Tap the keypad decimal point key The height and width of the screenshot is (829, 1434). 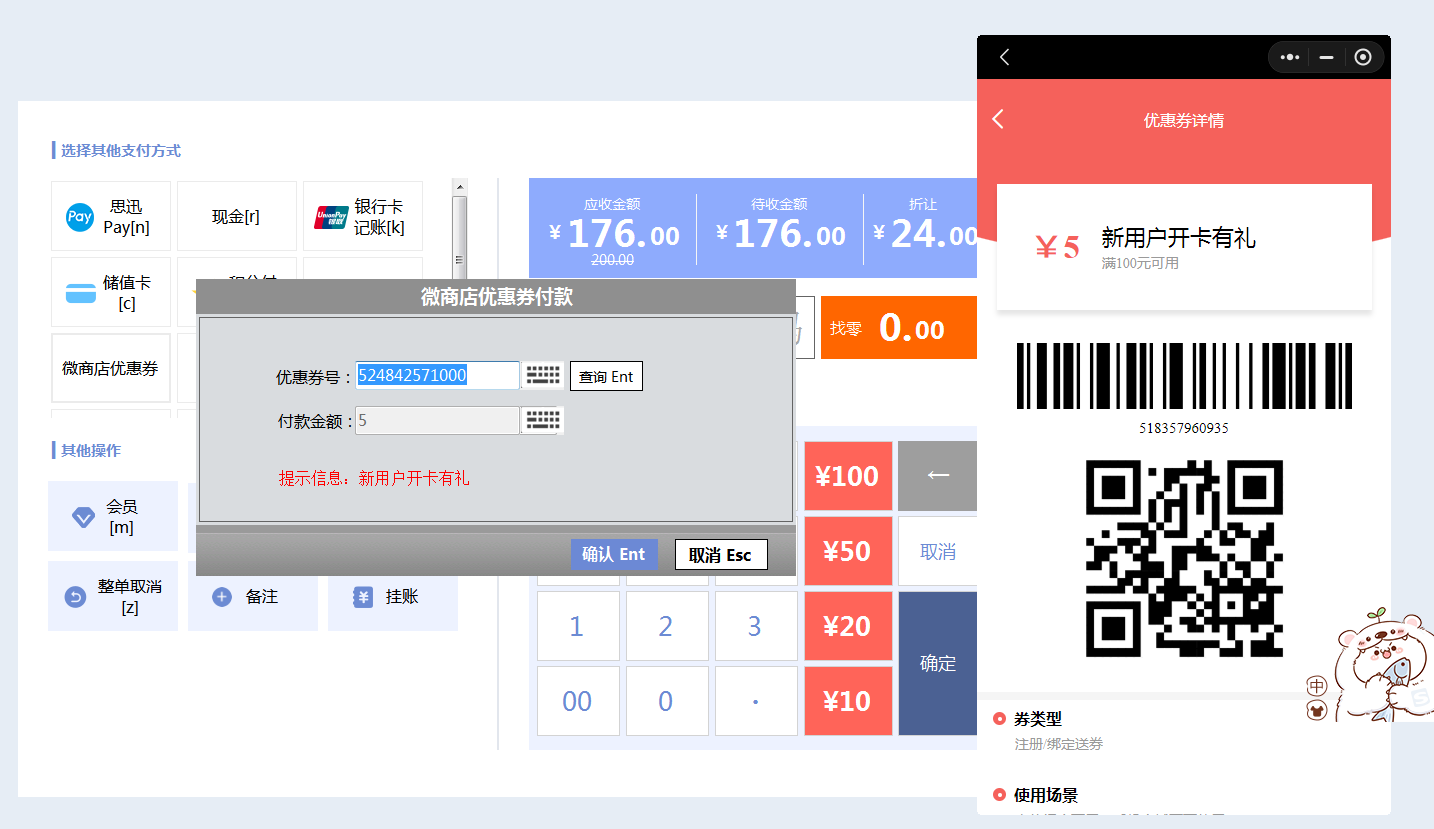click(756, 701)
